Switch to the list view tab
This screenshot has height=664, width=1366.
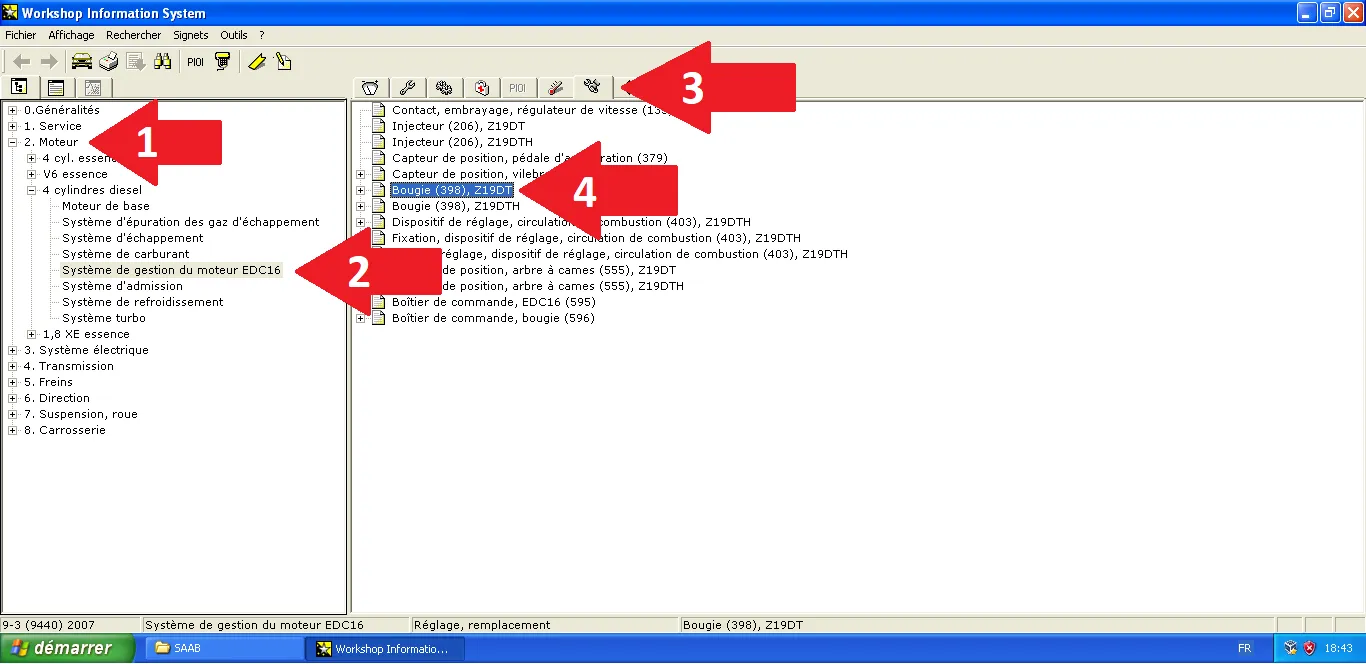[x=55, y=87]
